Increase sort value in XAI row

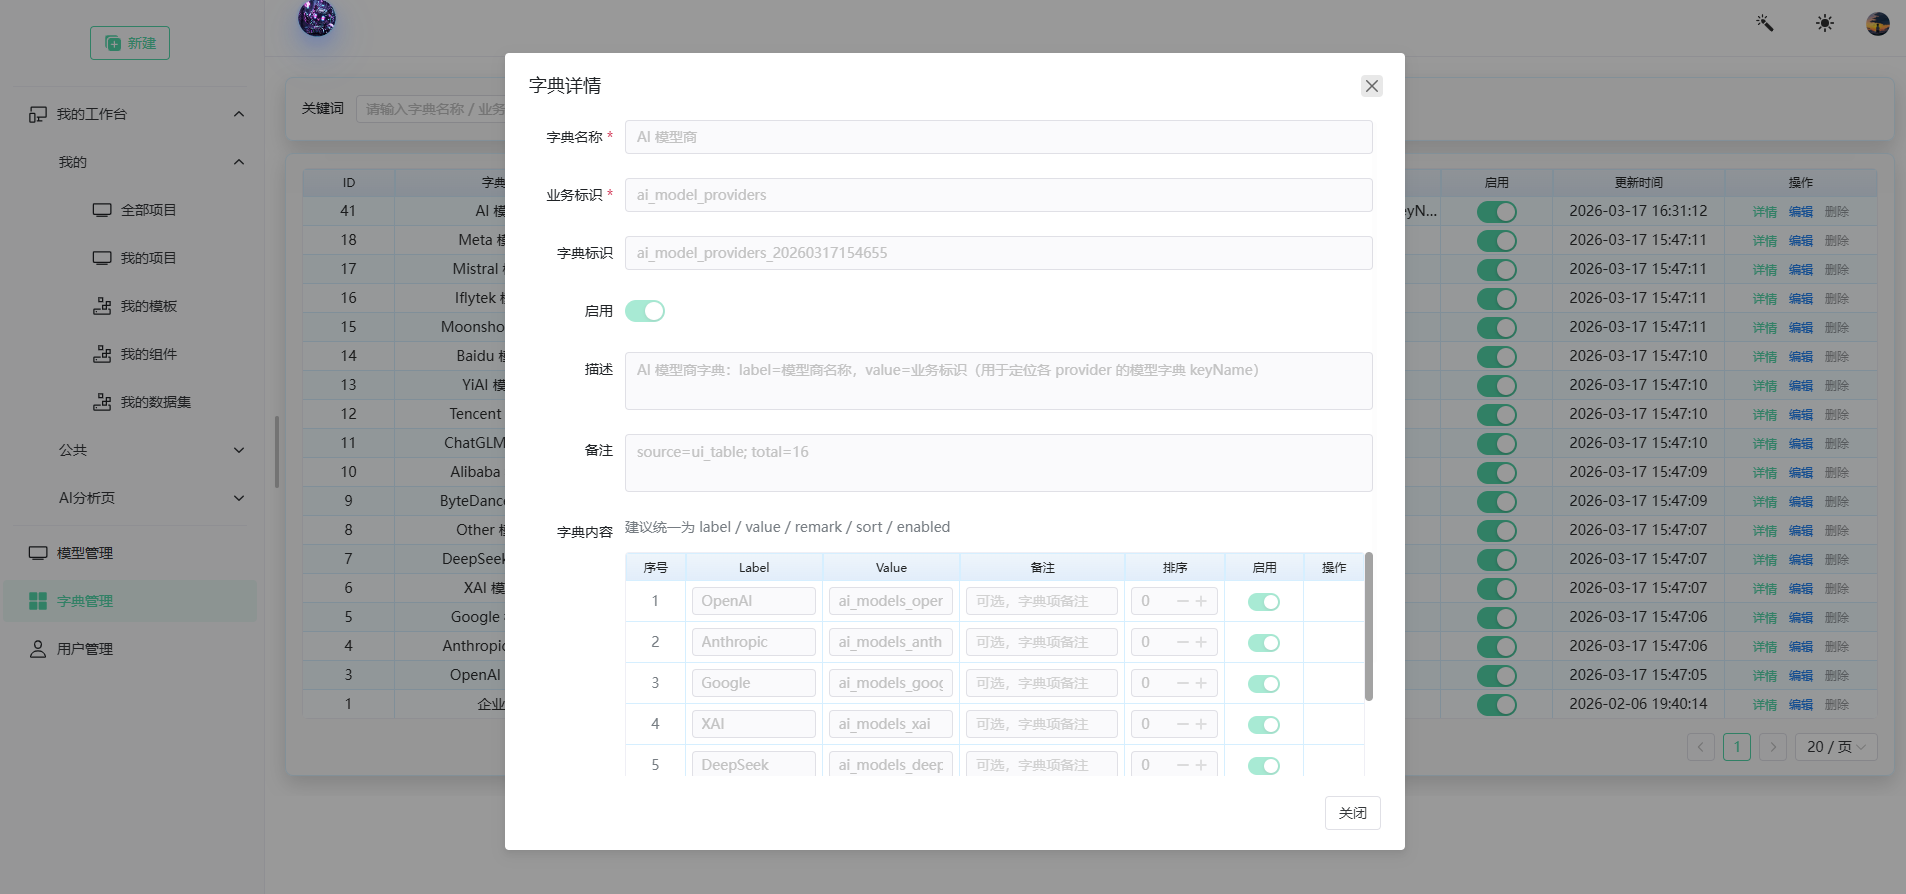[1201, 724]
